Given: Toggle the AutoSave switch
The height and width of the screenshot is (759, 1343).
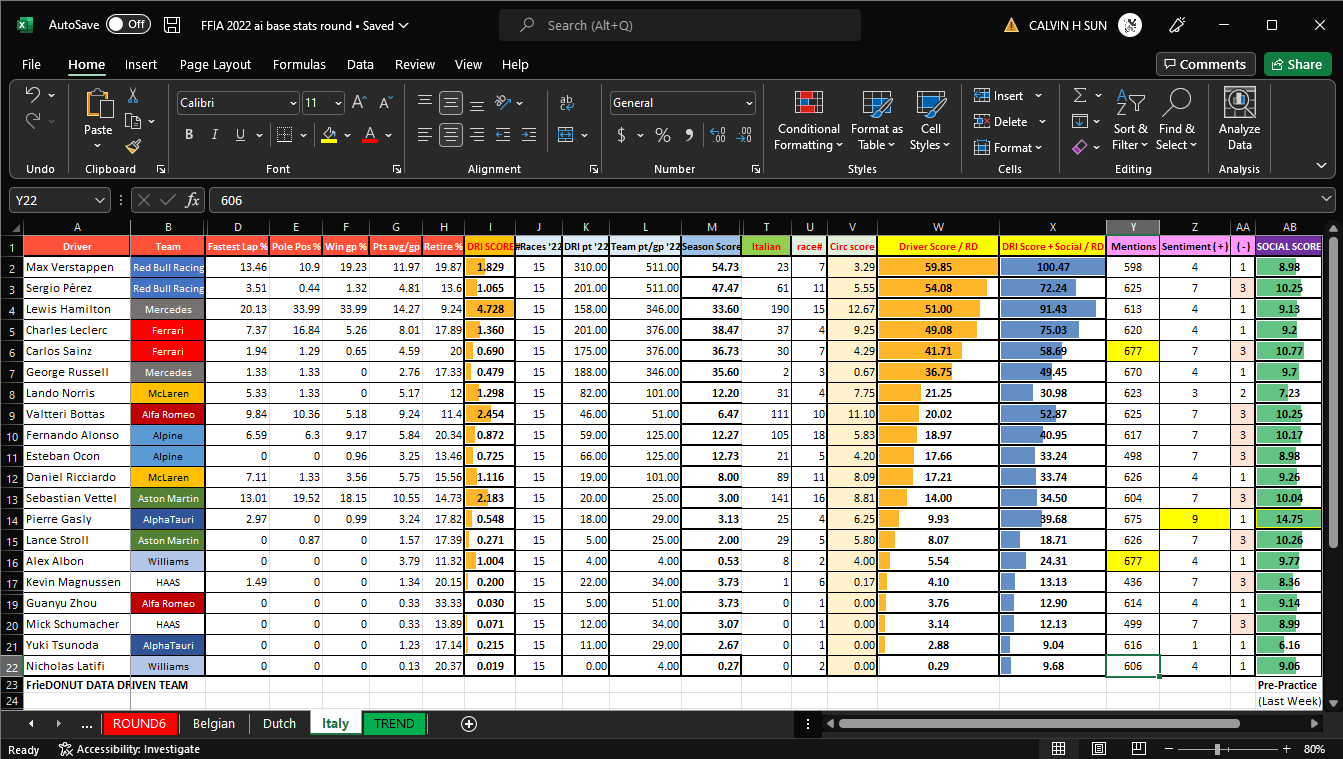Looking at the screenshot, I should pos(128,25).
